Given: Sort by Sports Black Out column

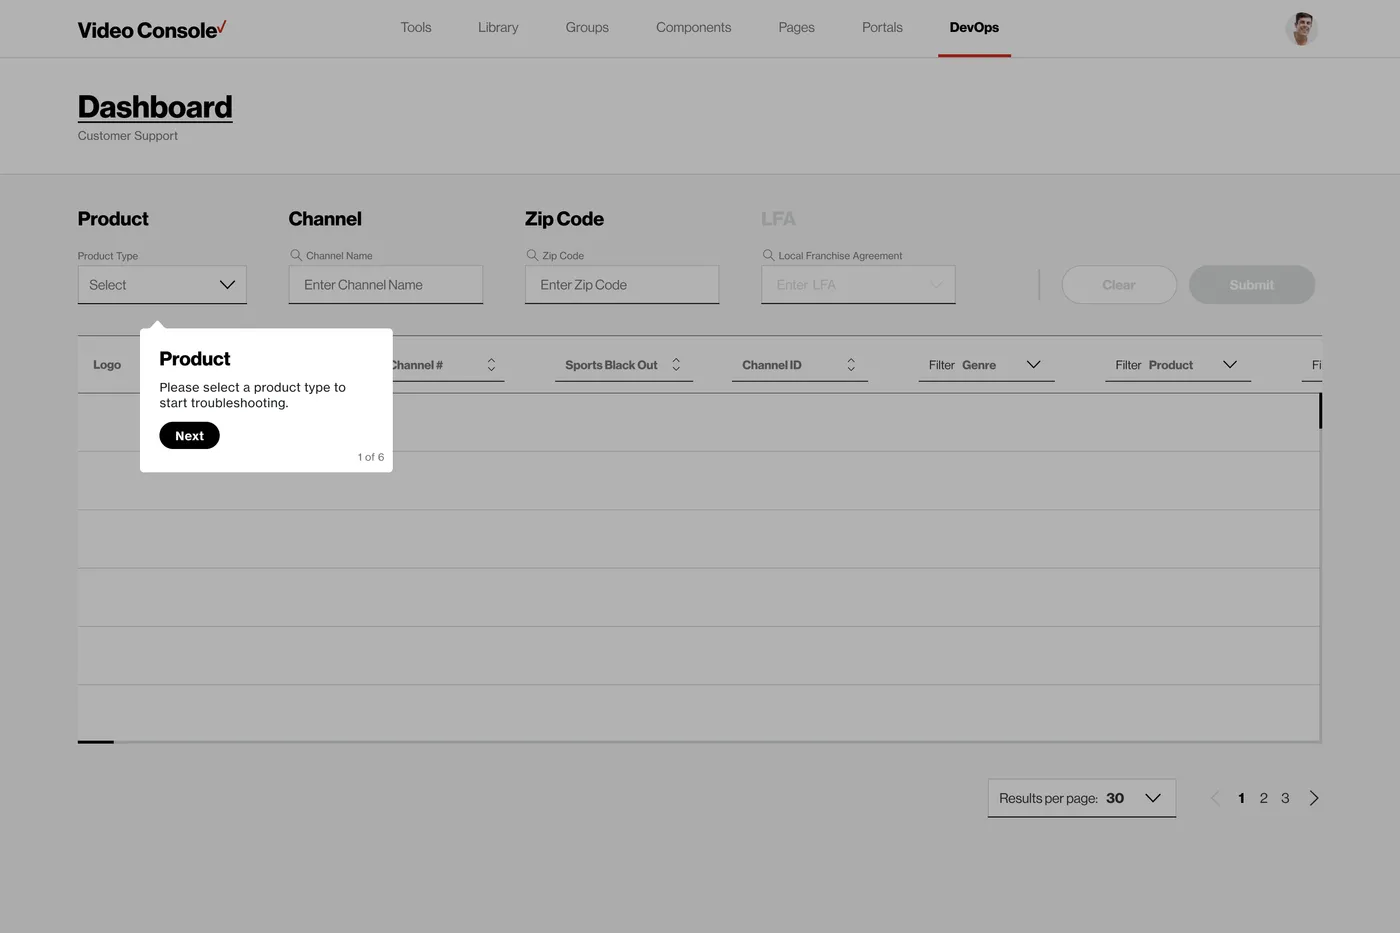Looking at the screenshot, I should click(623, 365).
